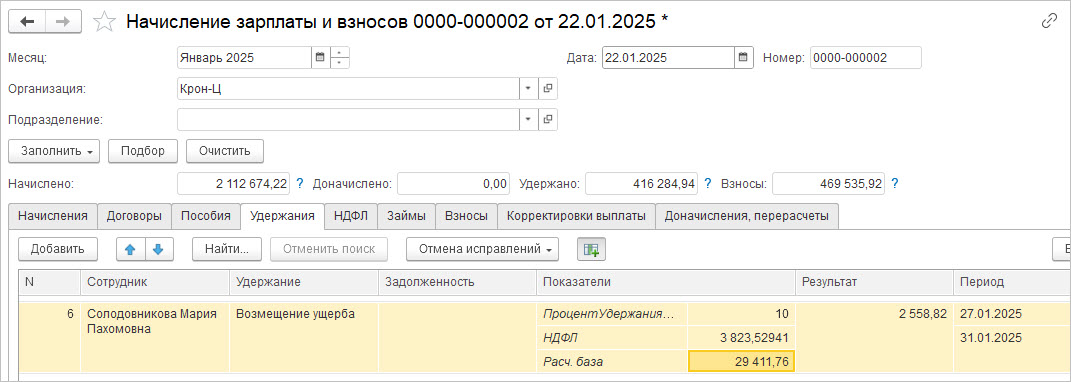This screenshot has height=382, width=1071.
Task: Open the calendar picker for Дата field
Action: [745, 57]
